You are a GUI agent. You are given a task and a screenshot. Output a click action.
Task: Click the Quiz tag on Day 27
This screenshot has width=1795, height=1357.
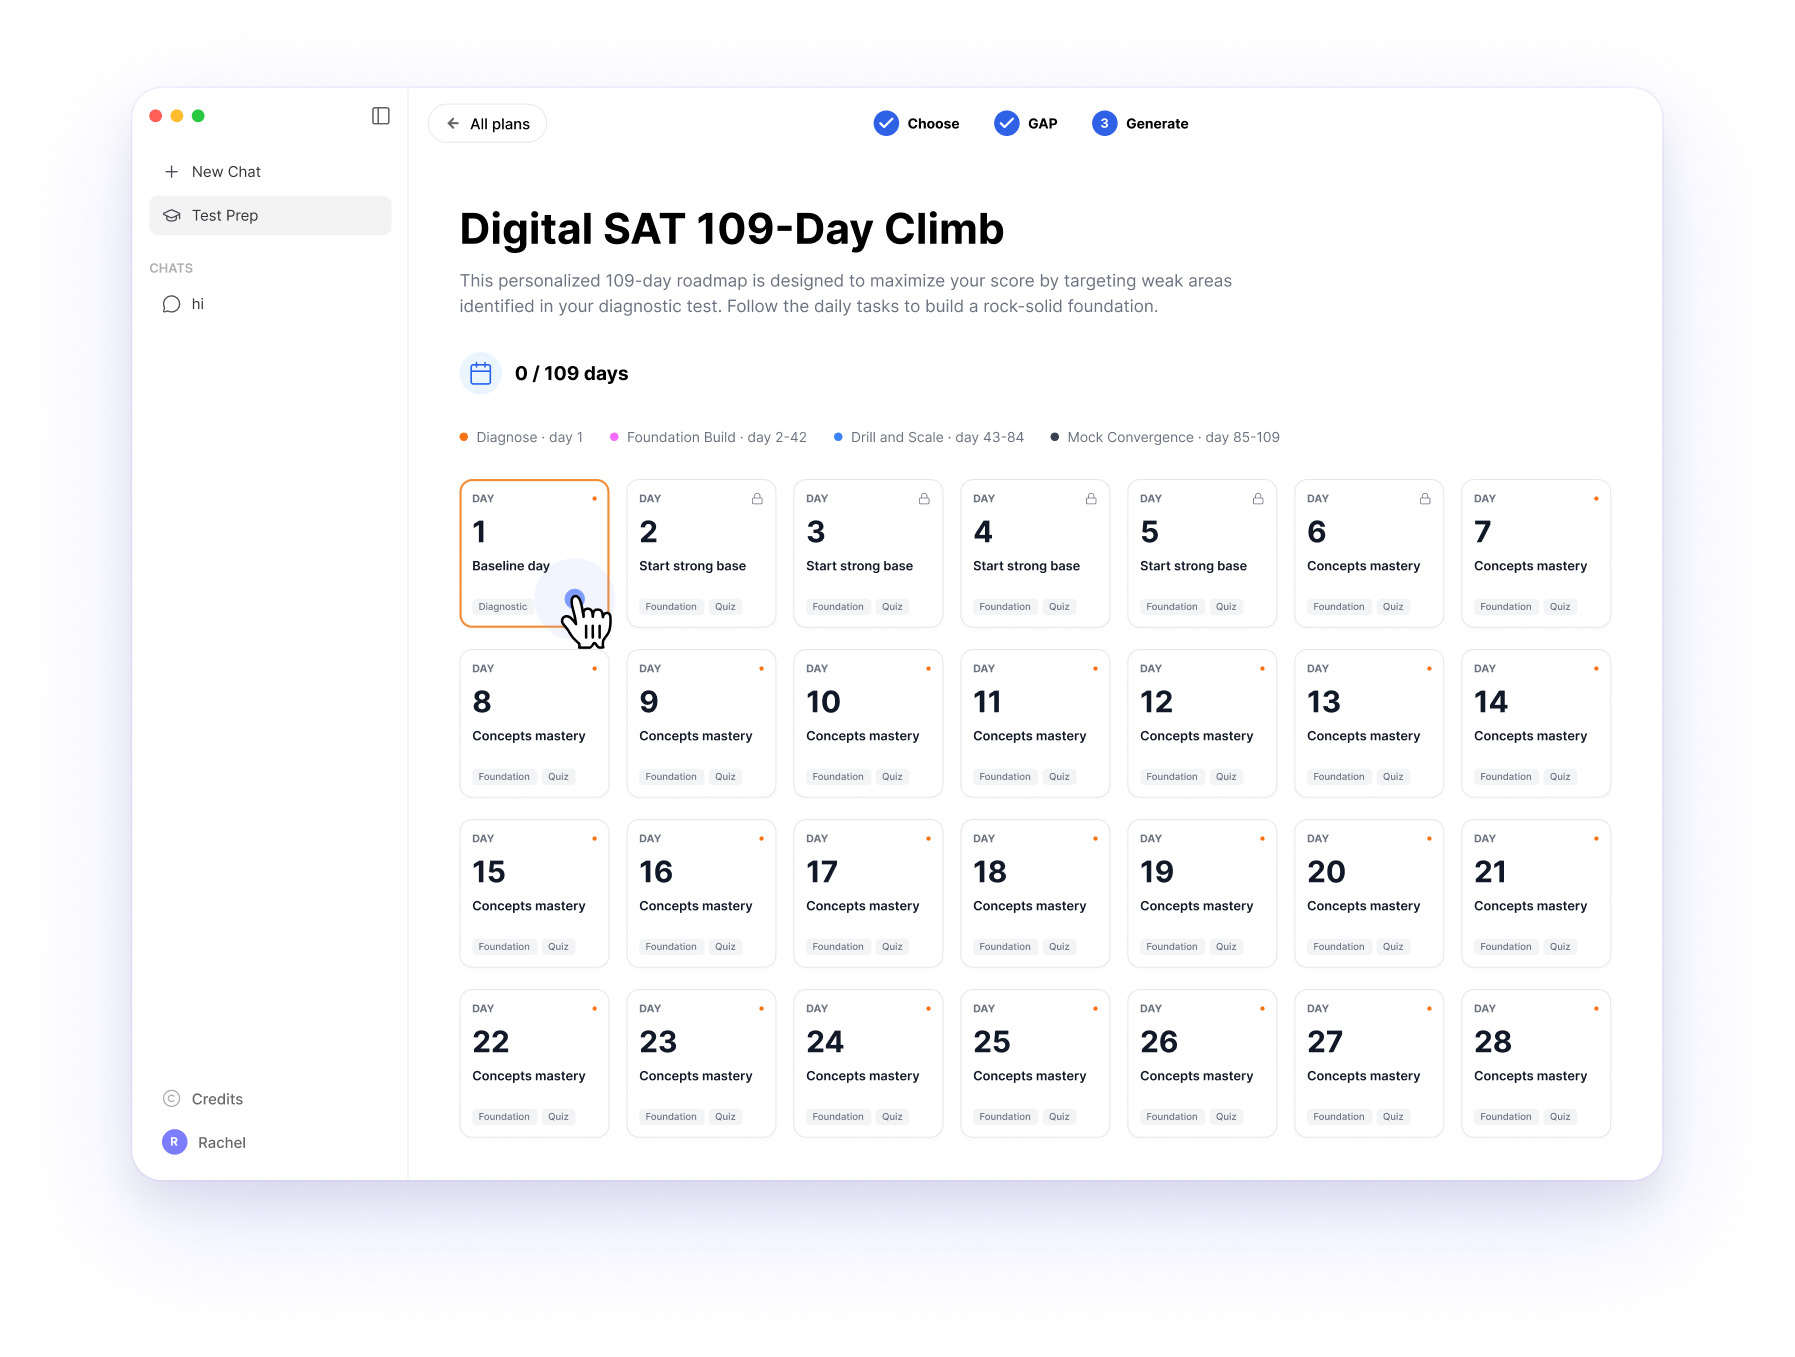[x=1393, y=1117]
